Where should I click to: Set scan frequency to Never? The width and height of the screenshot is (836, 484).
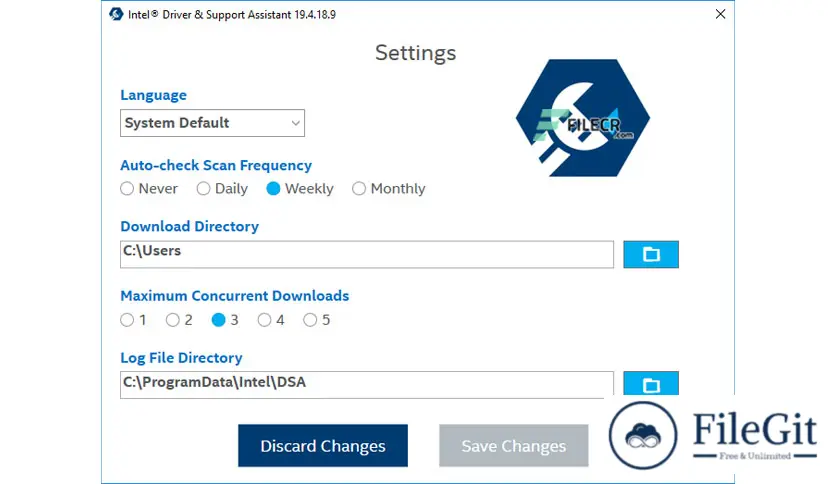[x=127, y=189]
